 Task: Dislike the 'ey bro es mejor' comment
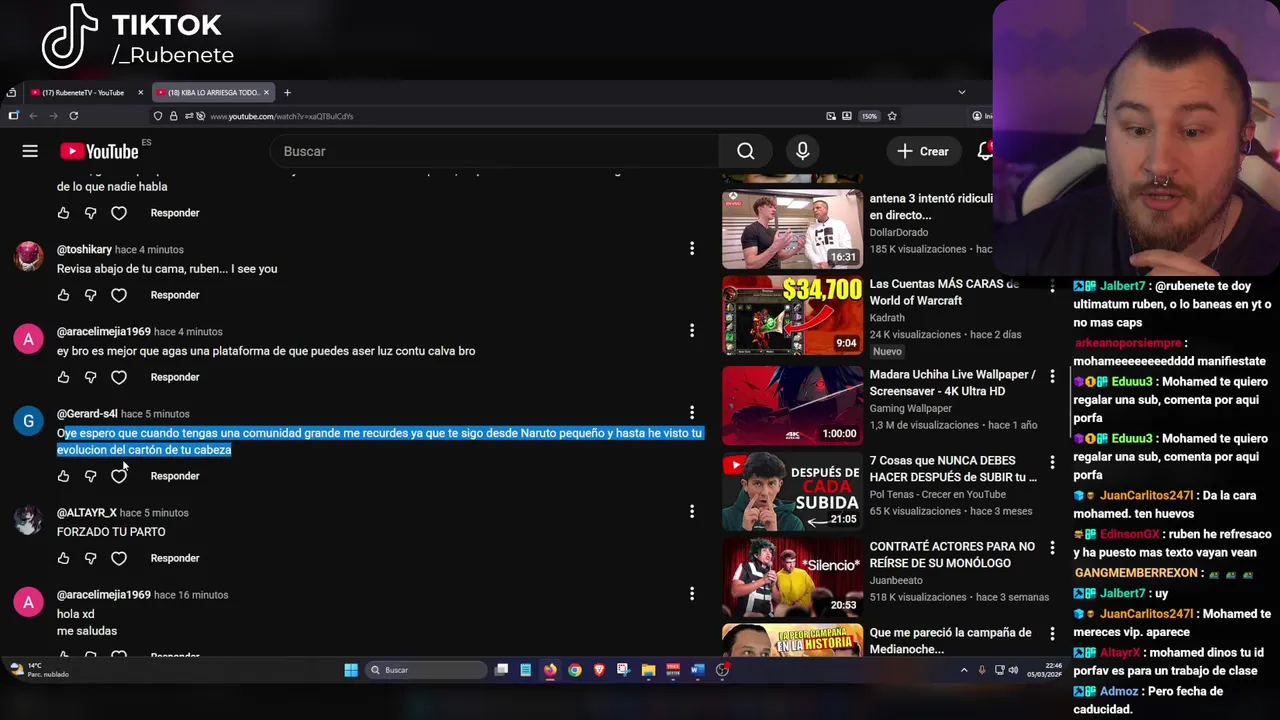90,377
